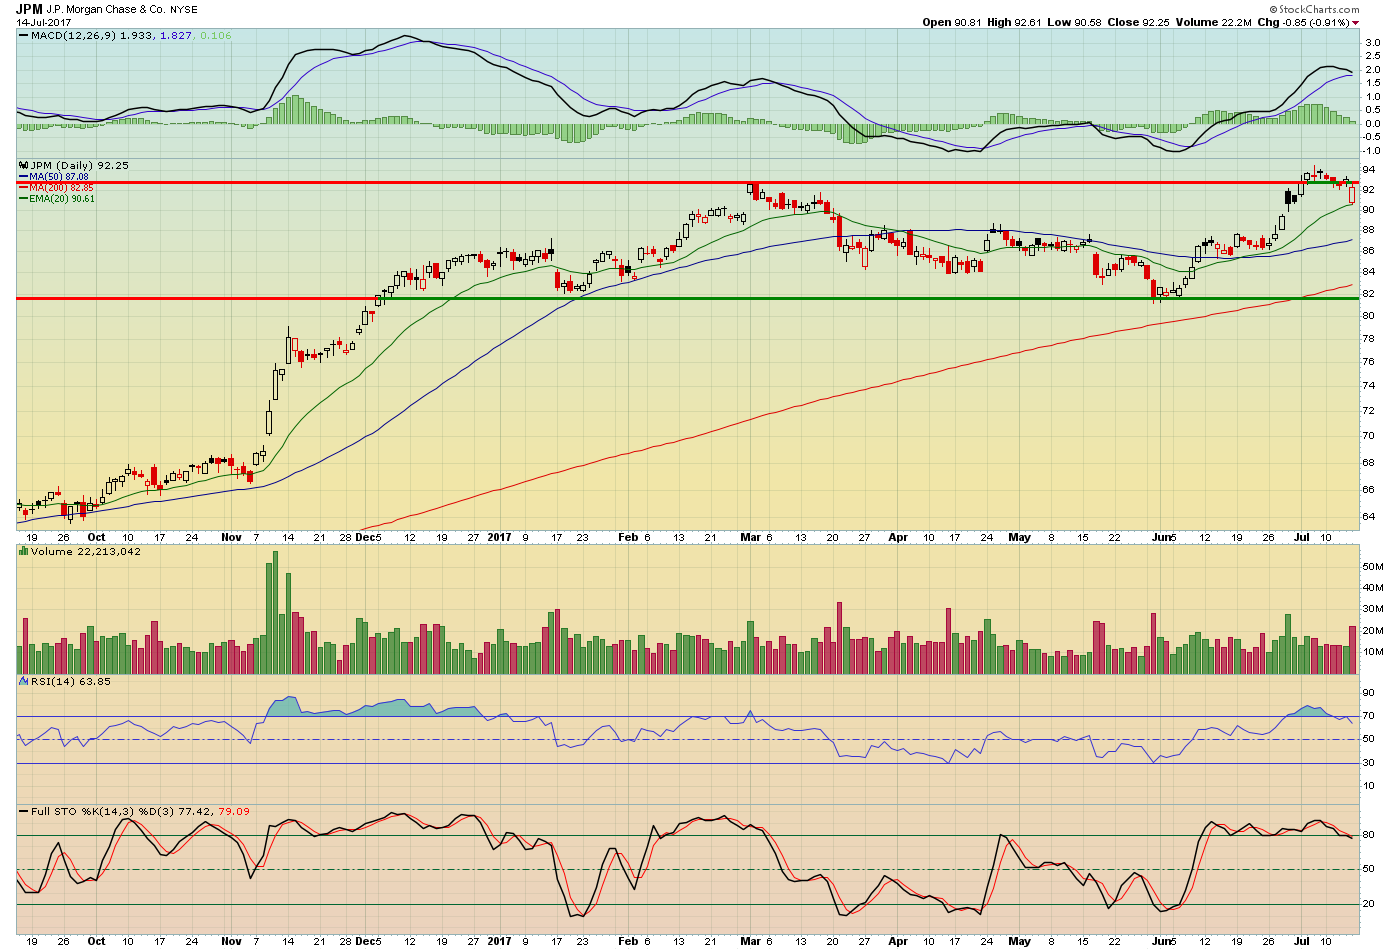The width and height of the screenshot is (1400, 950).
Task: Click the tallest green volume bar in November
Action: 276,612
